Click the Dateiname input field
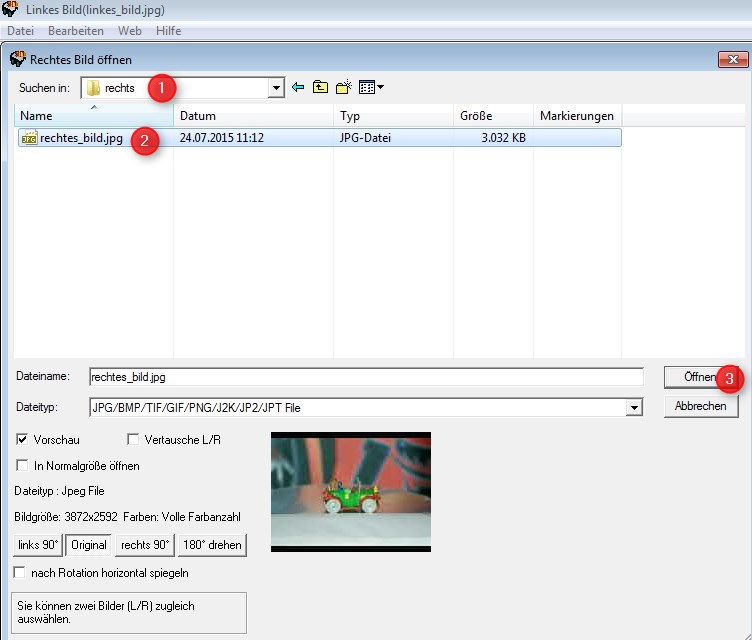752x640 pixels. (x=365, y=377)
